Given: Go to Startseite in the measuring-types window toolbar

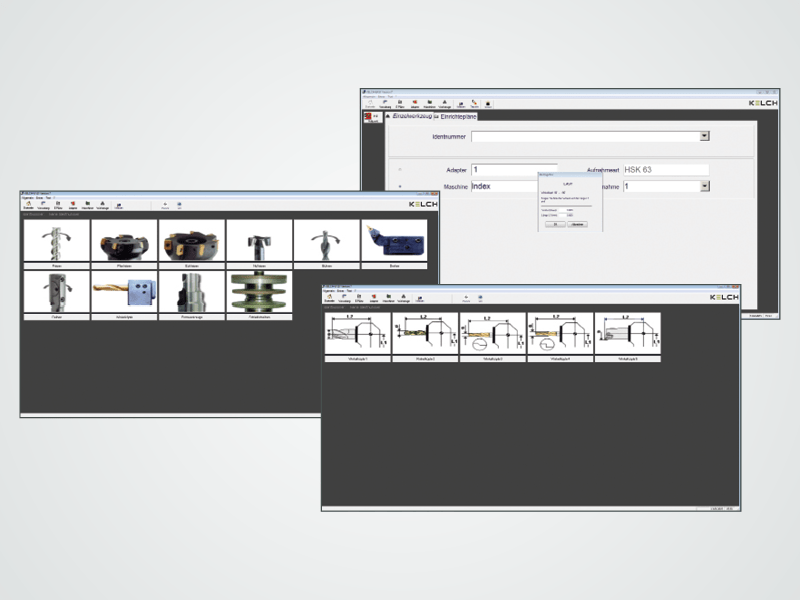Looking at the screenshot, I should click(330, 298).
